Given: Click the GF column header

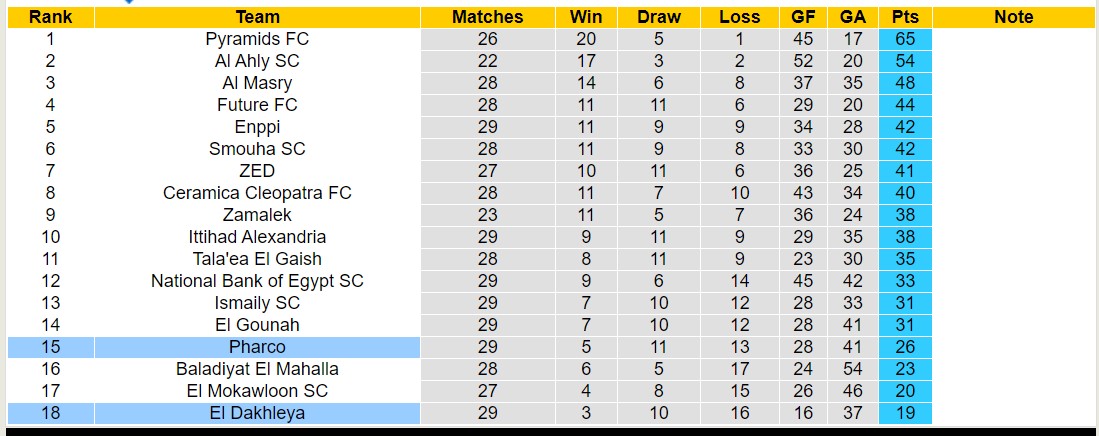Looking at the screenshot, I should click(803, 17).
